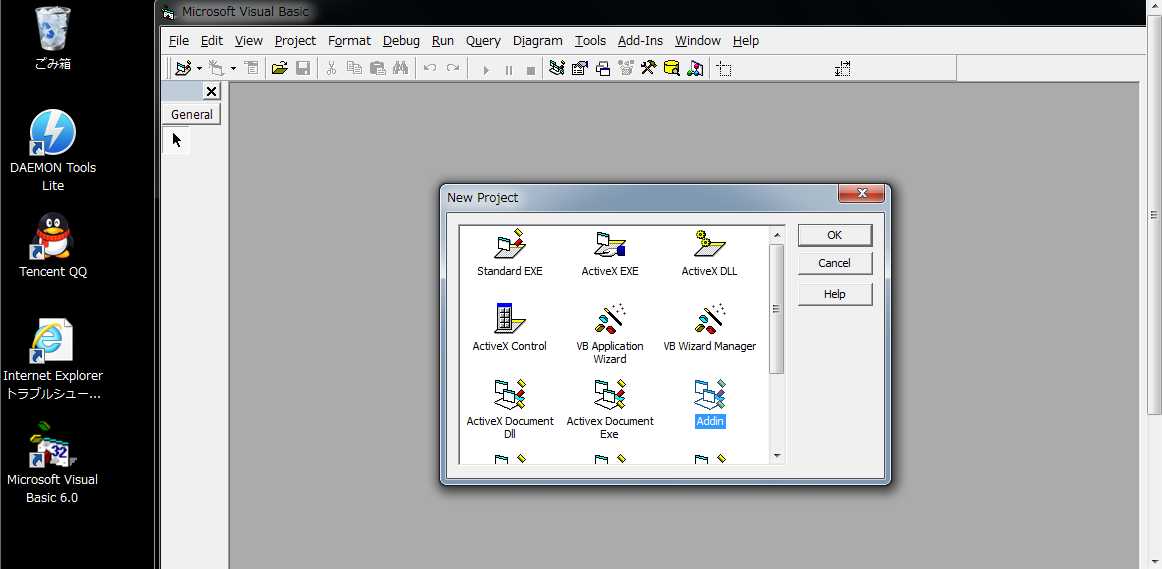Select the ActiveX Control project type
This screenshot has height=569, width=1162.
[x=510, y=328]
